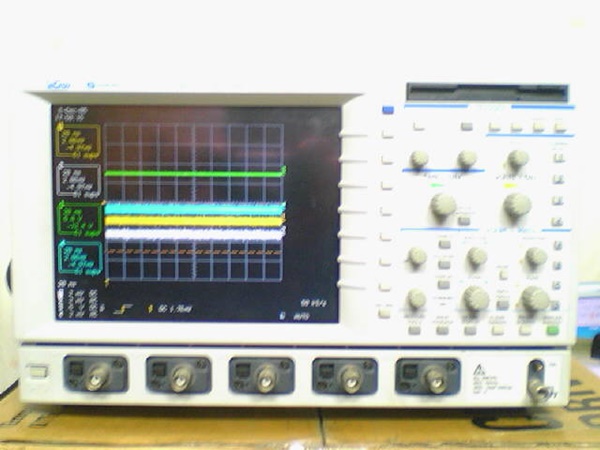600x450 pixels.
Task: Click the timebase readout on the display
Action: [x=313, y=301]
